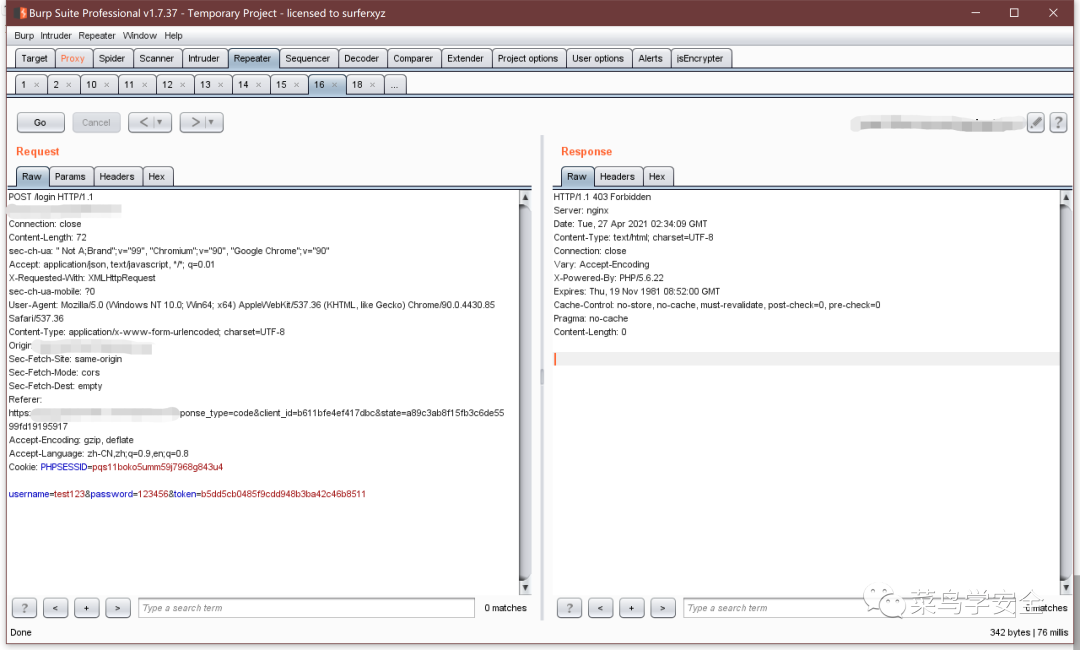Open the Project options tab
Viewport: 1080px width, 650px height.
[x=528, y=59]
